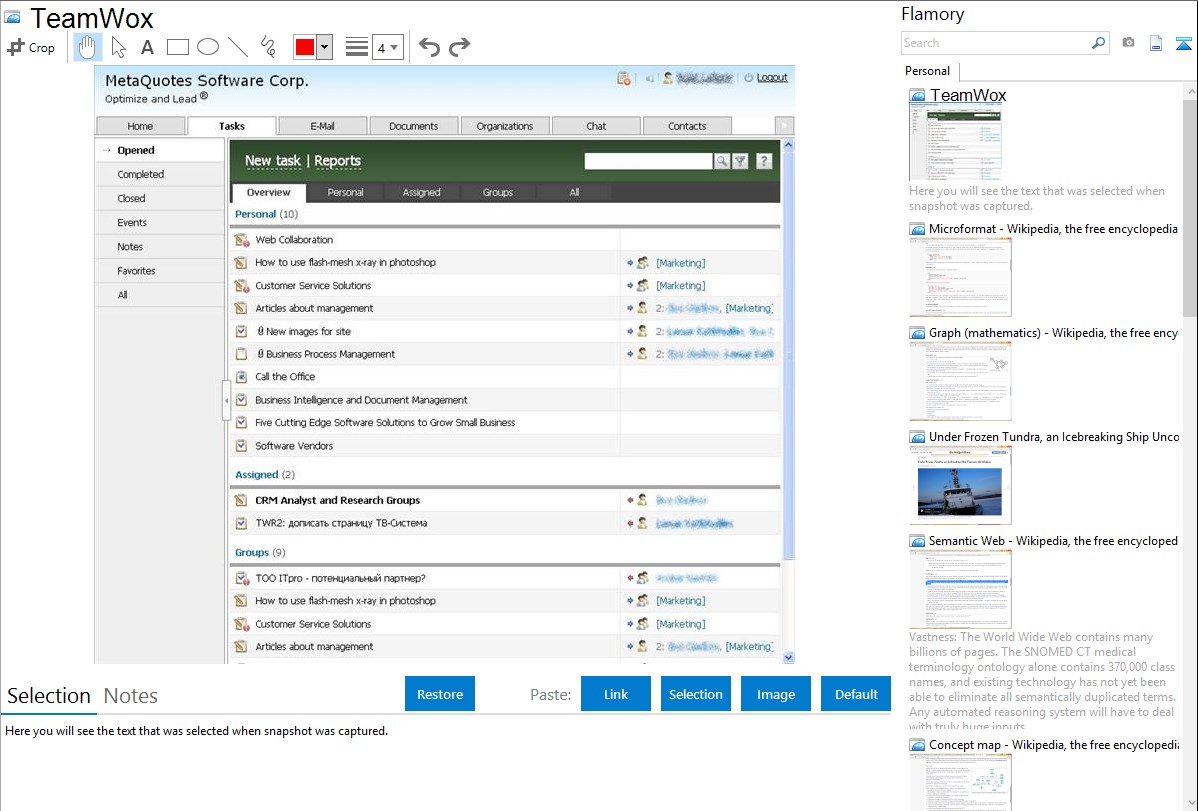
Task: Click the magnifier in Flamory search box
Action: pyautogui.click(x=1098, y=43)
